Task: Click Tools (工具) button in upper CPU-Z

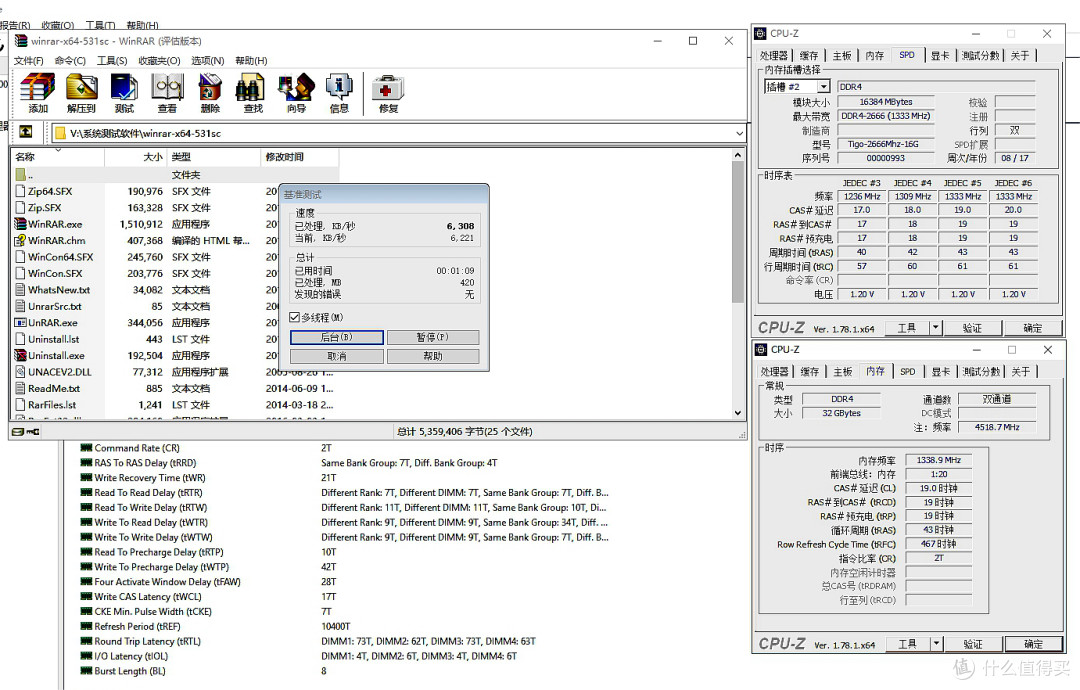Action: (907, 328)
